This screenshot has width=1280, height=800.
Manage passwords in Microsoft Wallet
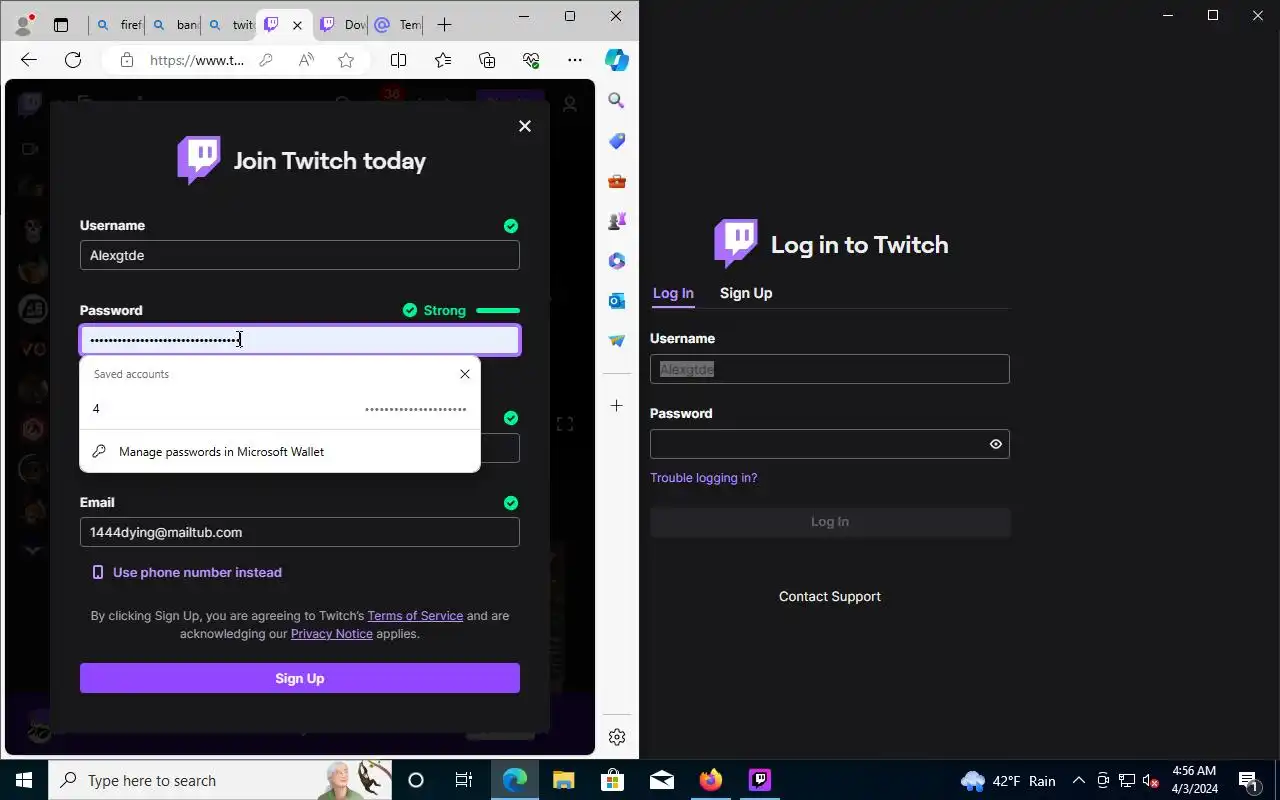tap(280, 452)
